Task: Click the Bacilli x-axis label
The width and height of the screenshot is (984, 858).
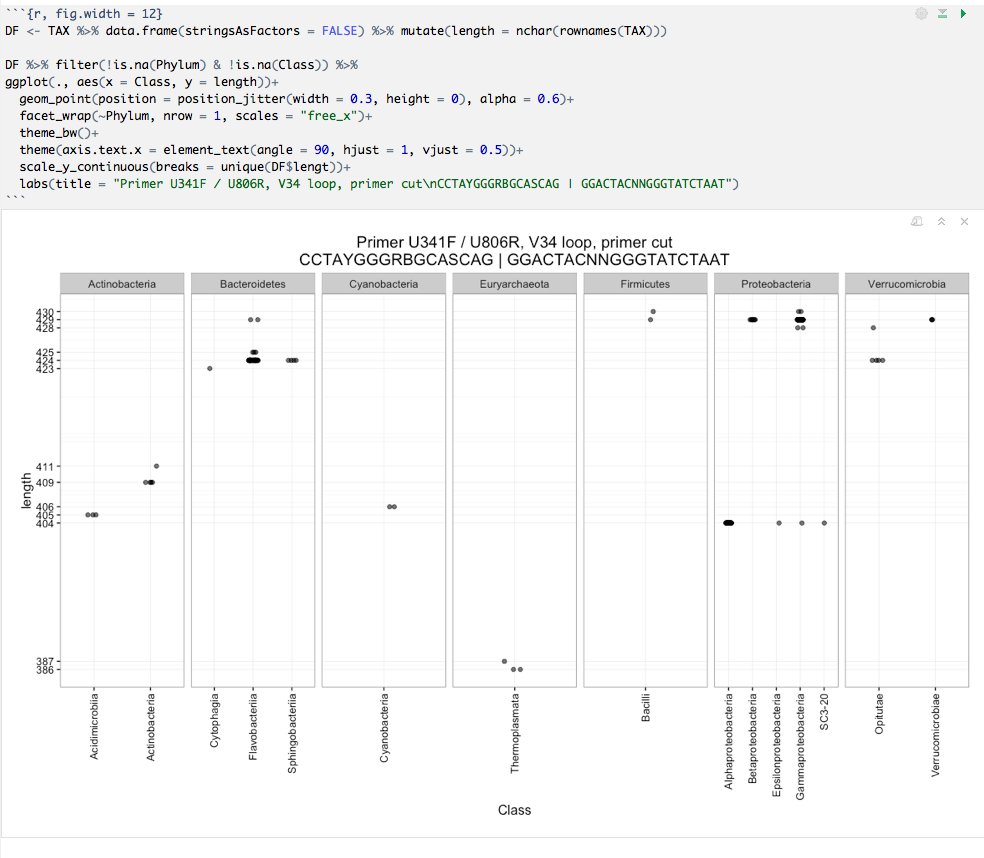Action: point(645,707)
